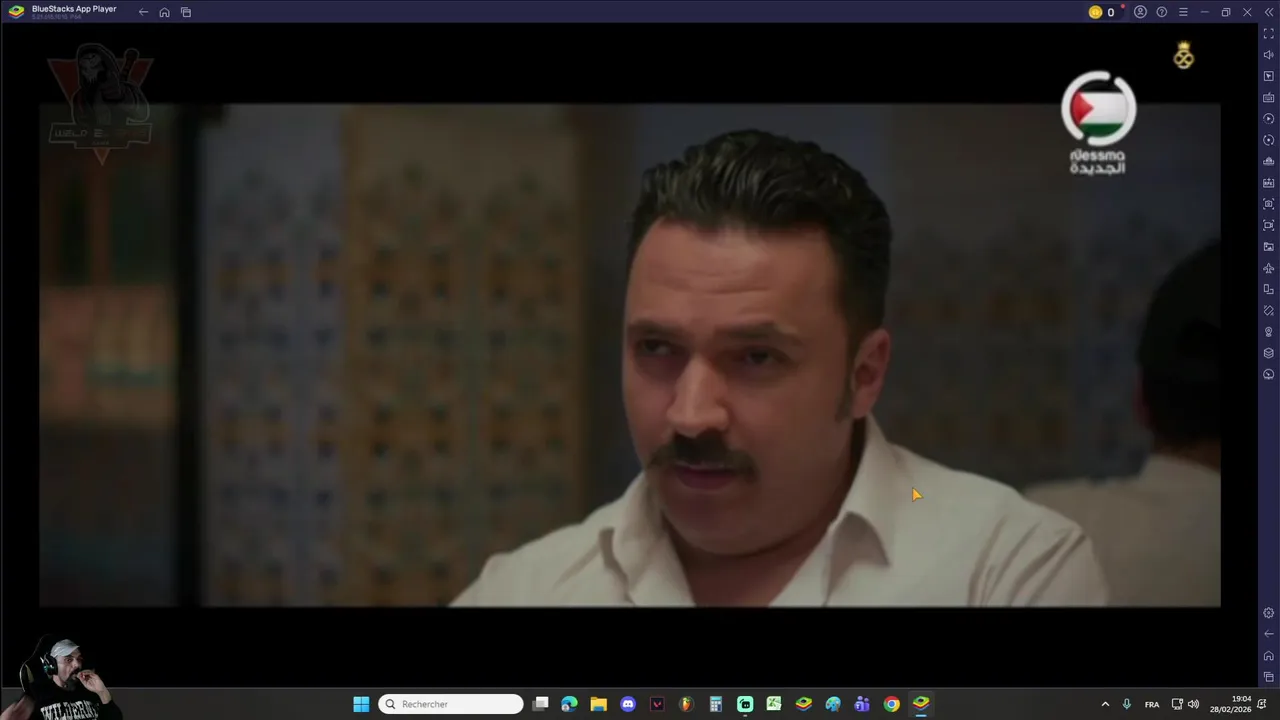
Task: Open the FRA language switcher
Action: 1152,704
